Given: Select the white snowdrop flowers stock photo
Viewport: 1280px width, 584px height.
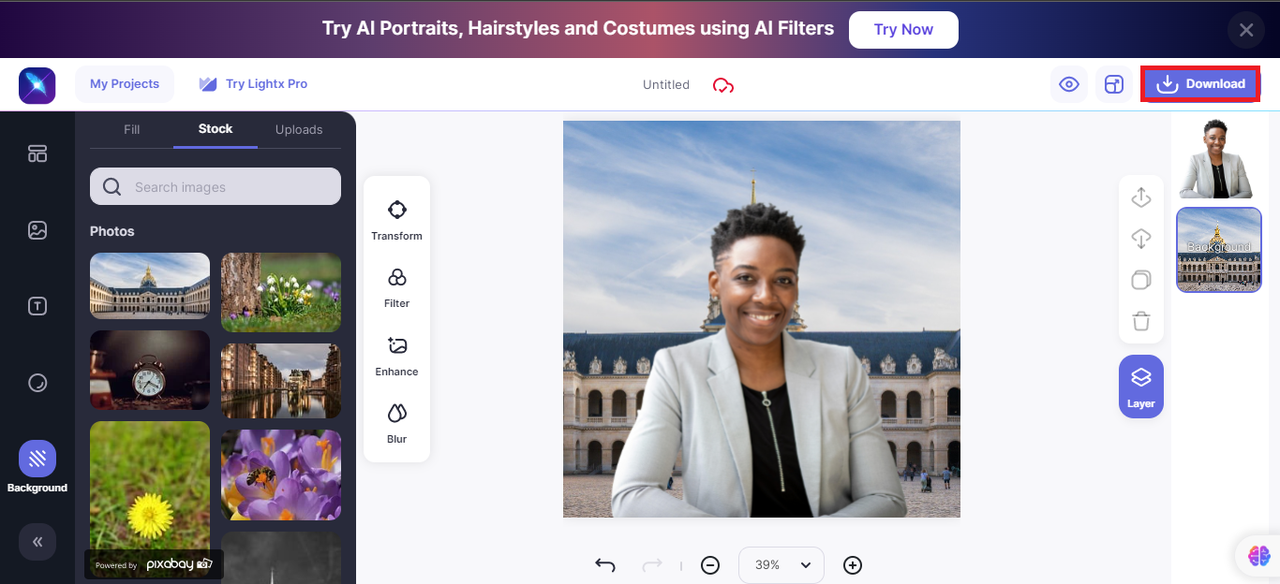Looking at the screenshot, I should (281, 292).
